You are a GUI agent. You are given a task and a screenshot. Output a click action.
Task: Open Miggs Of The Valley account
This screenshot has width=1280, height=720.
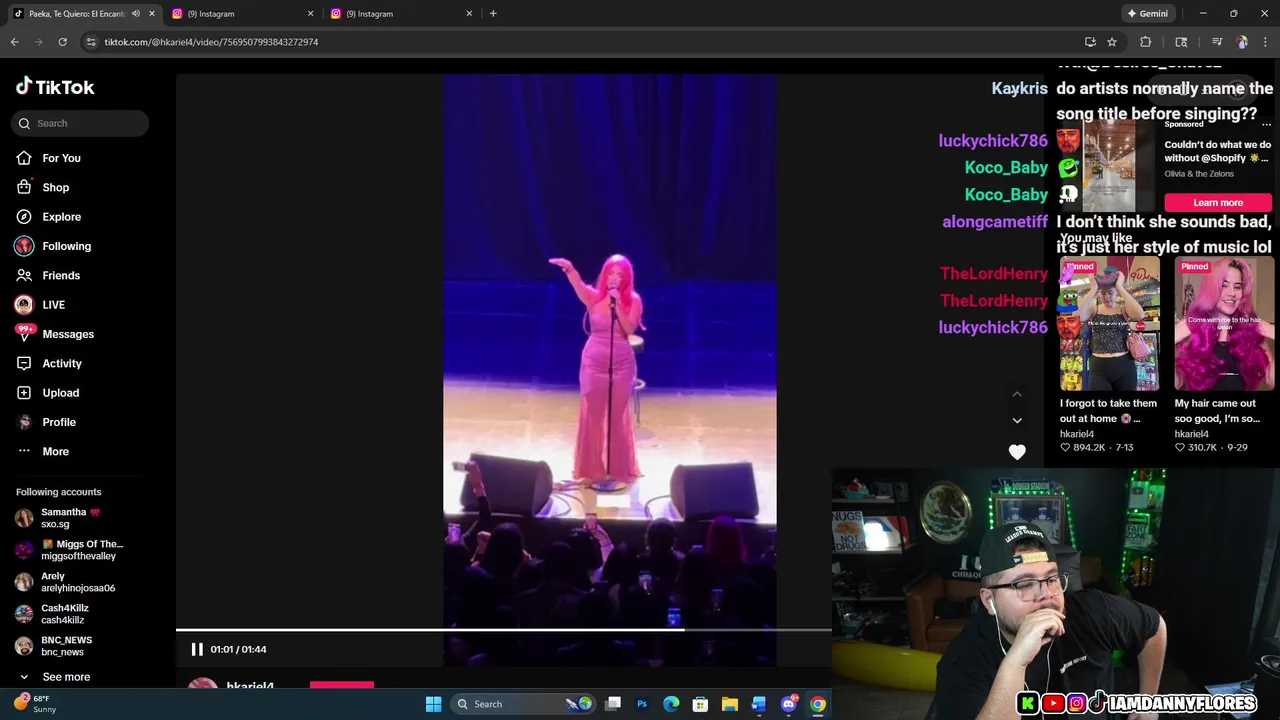tap(70, 550)
